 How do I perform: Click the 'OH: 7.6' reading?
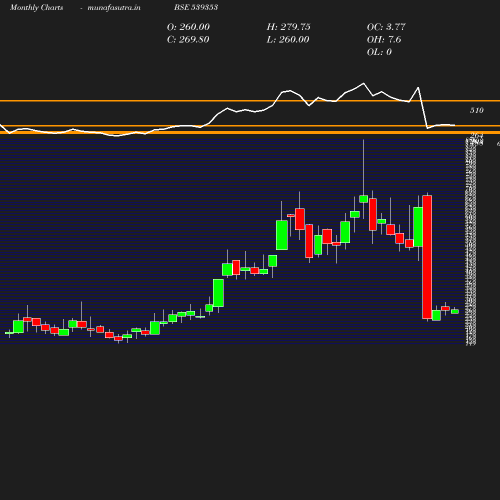coord(384,40)
